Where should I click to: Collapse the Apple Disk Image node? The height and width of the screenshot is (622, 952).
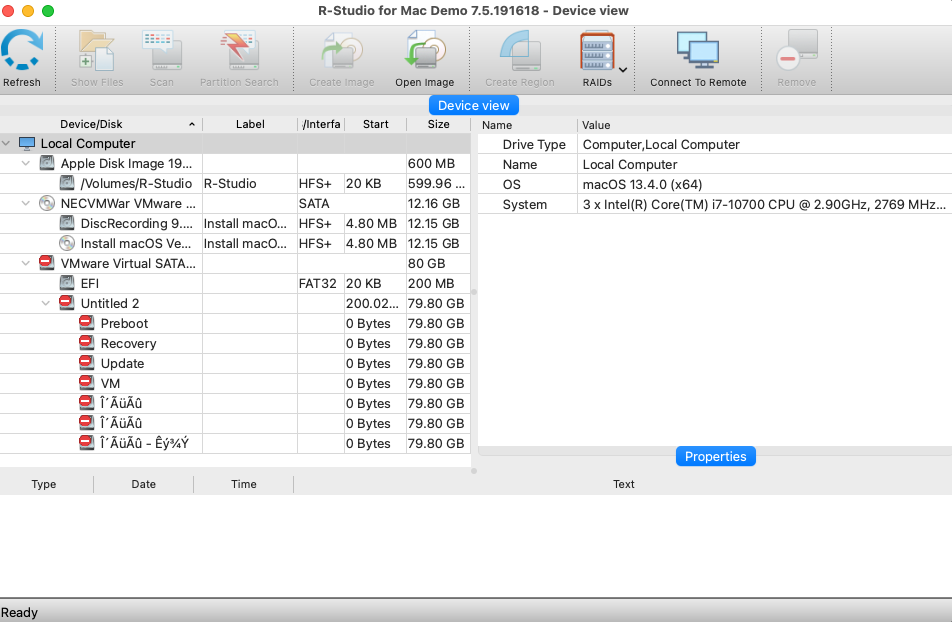(x=26, y=163)
